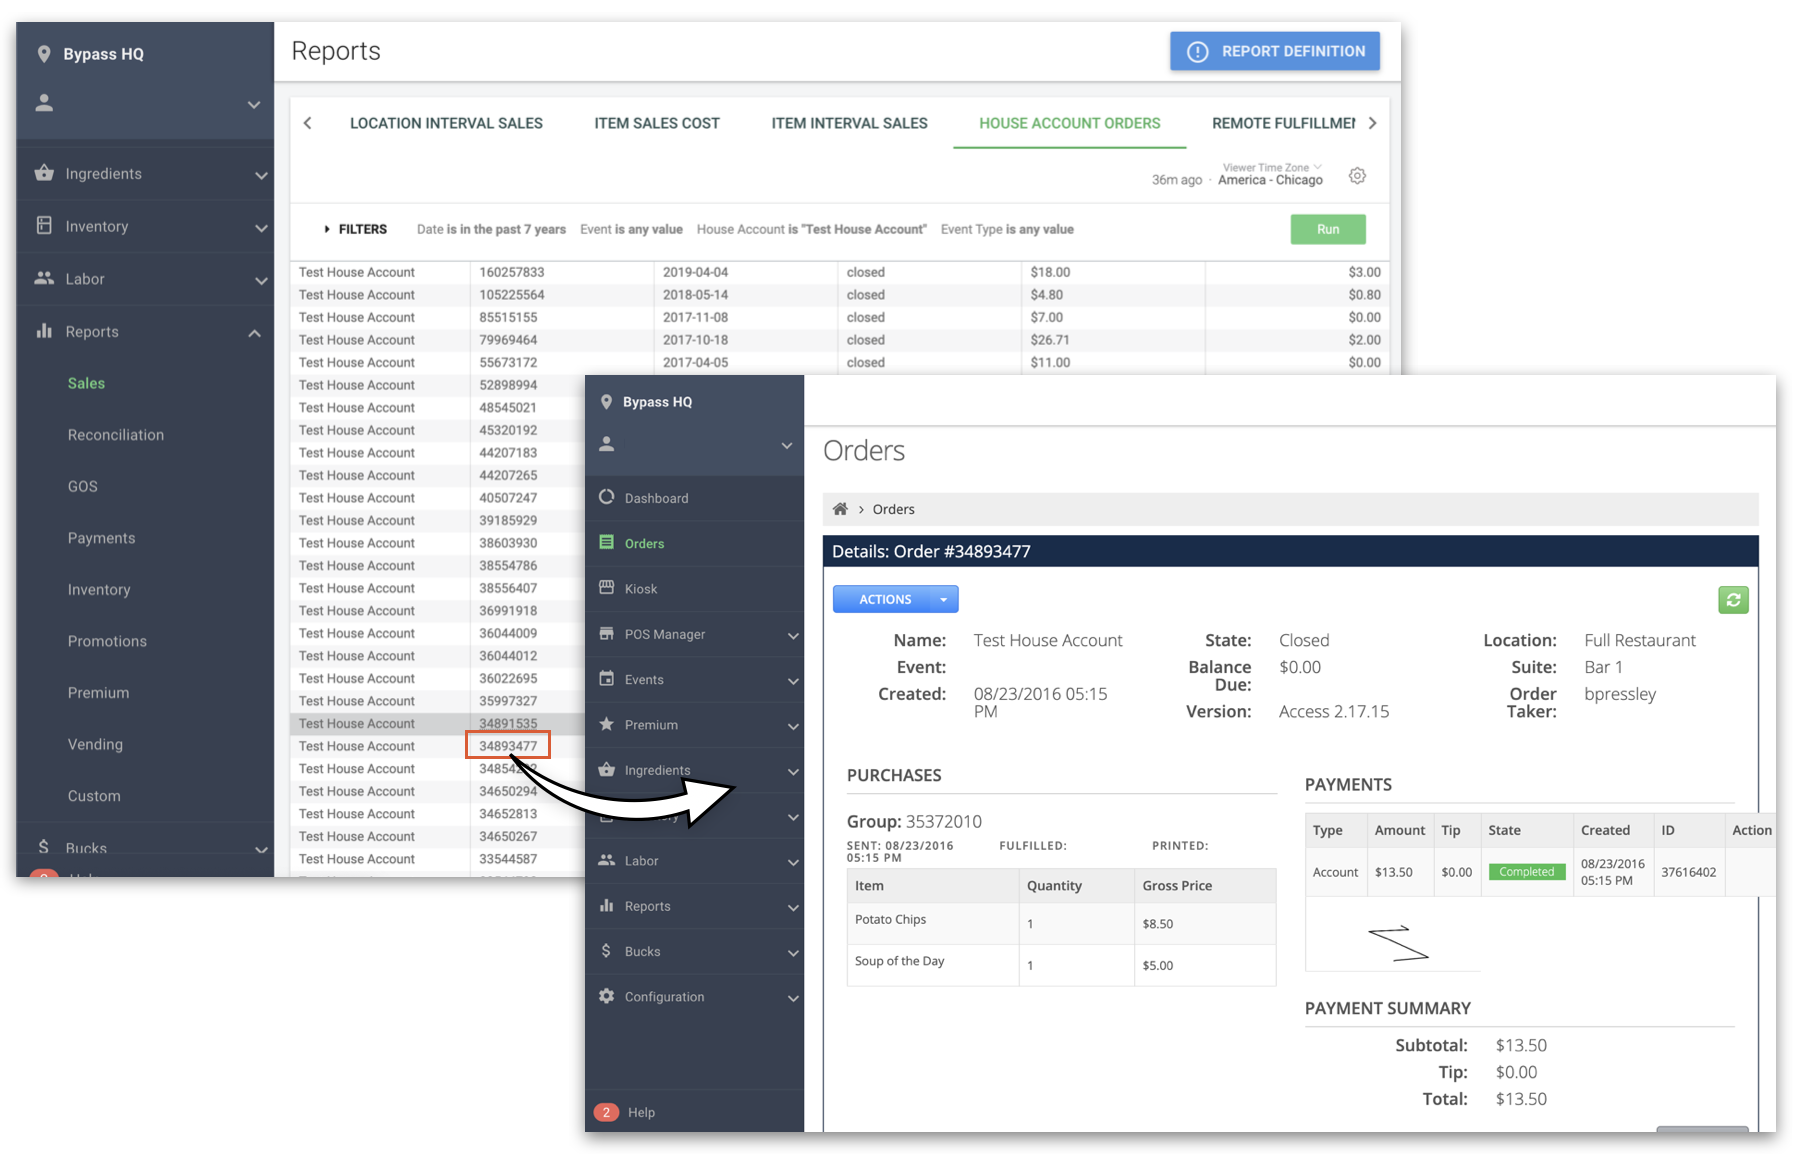Click Reports chart icon in Orders sidebar
This screenshot has width=1810, height=1170.
pos(606,905)
